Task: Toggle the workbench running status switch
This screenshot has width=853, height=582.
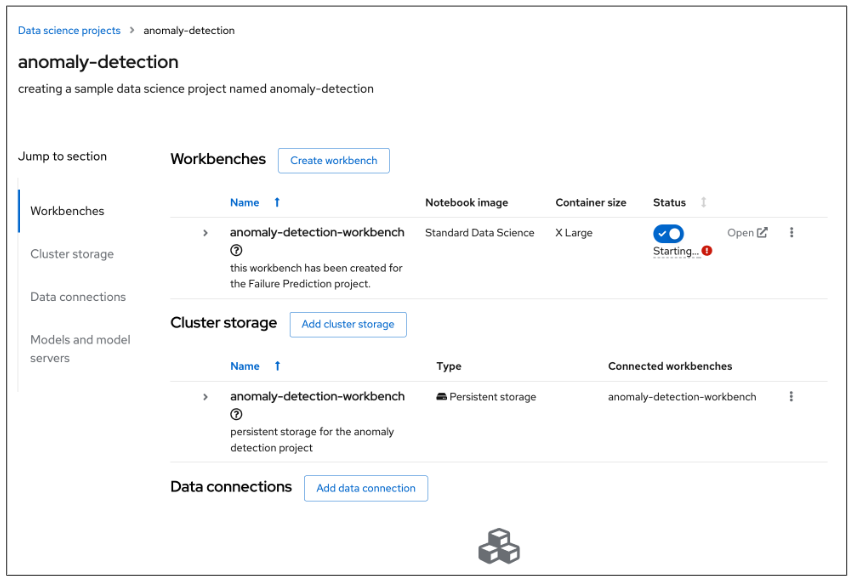Action: (x=668, y=233)
